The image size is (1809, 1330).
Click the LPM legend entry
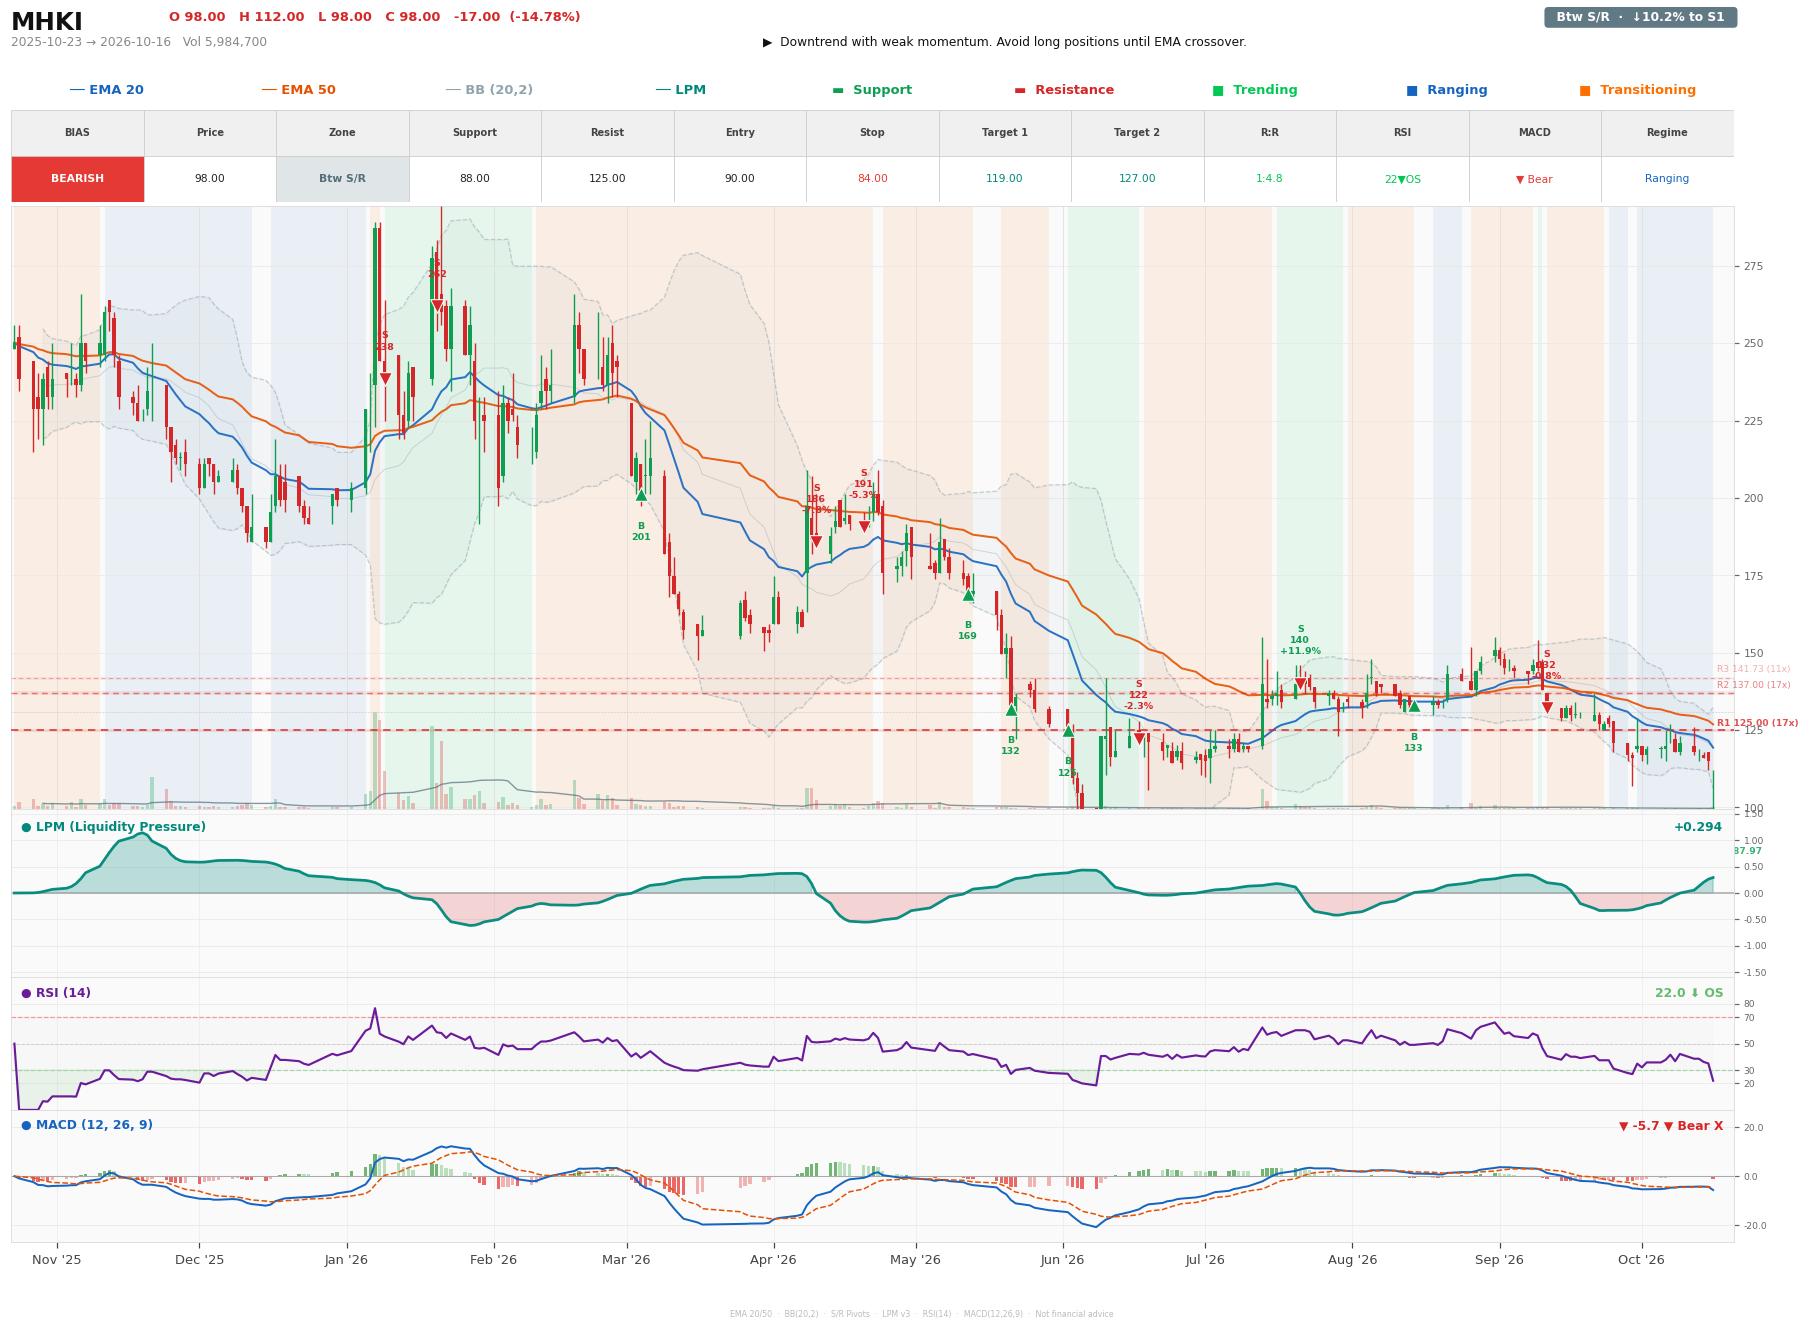coord(680,90)
